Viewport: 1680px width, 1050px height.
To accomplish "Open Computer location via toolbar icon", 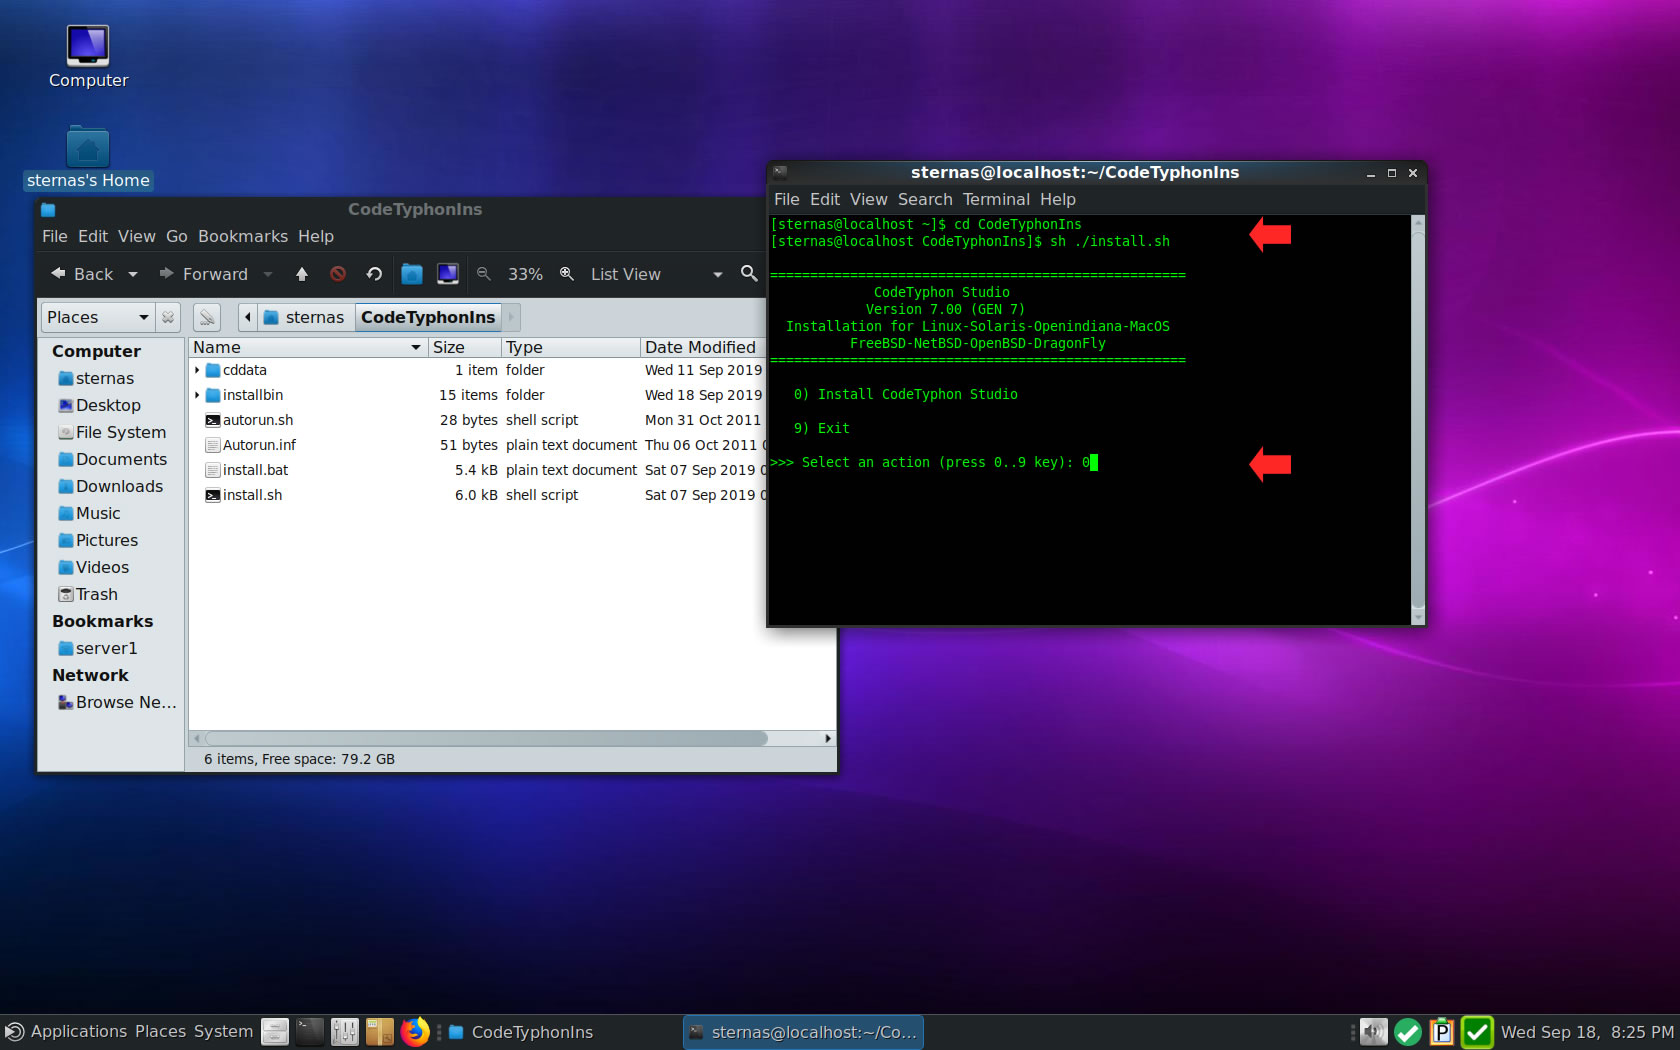I will [448, 274].
